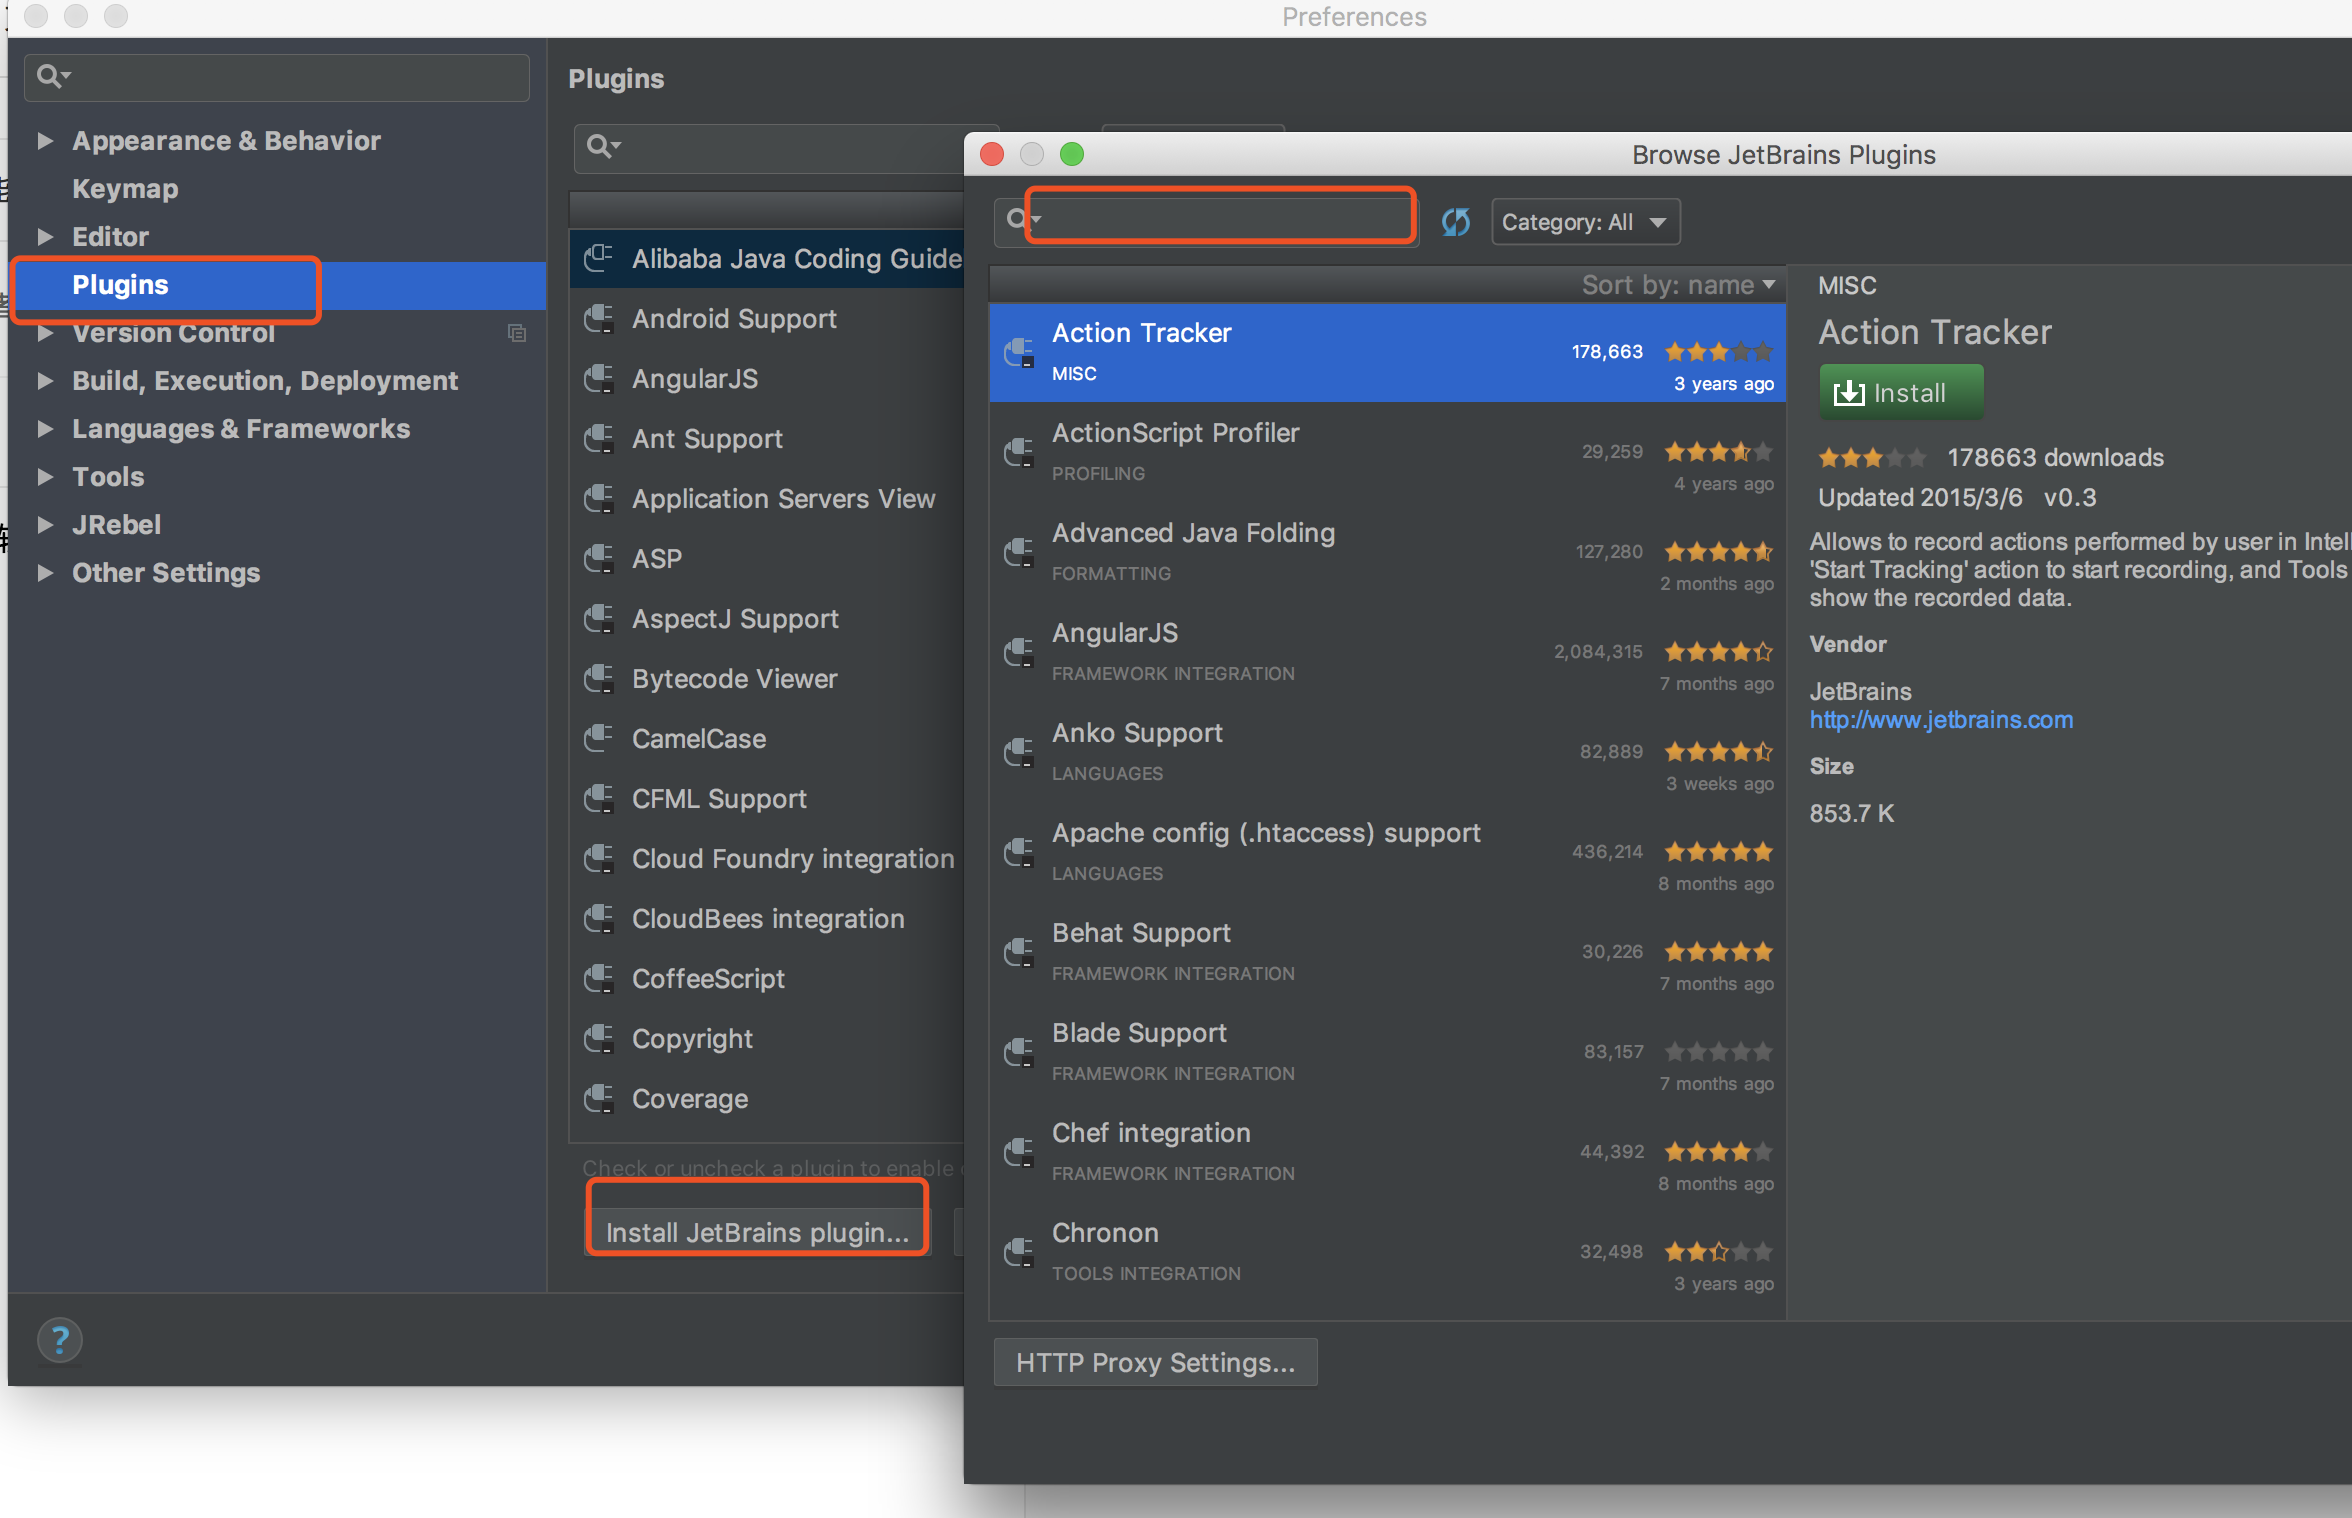2352x1518 pixels.
Task: Click the Behat Support plugin icon
Action: [x=1019, y=953]
